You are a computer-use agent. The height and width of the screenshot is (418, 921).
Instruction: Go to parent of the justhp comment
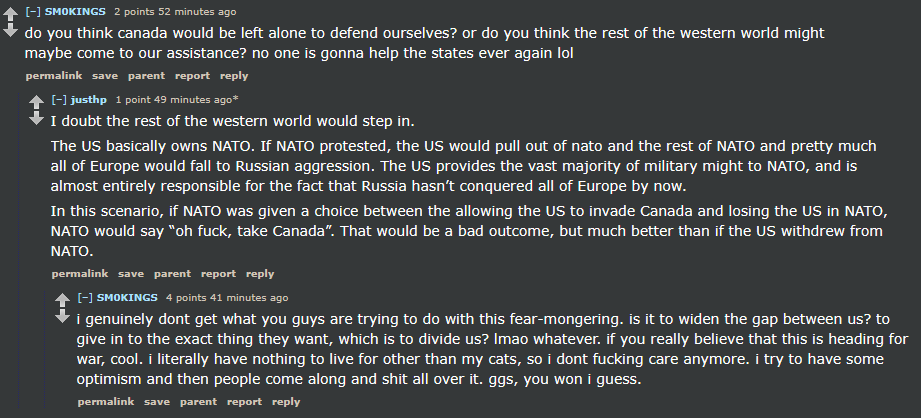coord(172,274)
